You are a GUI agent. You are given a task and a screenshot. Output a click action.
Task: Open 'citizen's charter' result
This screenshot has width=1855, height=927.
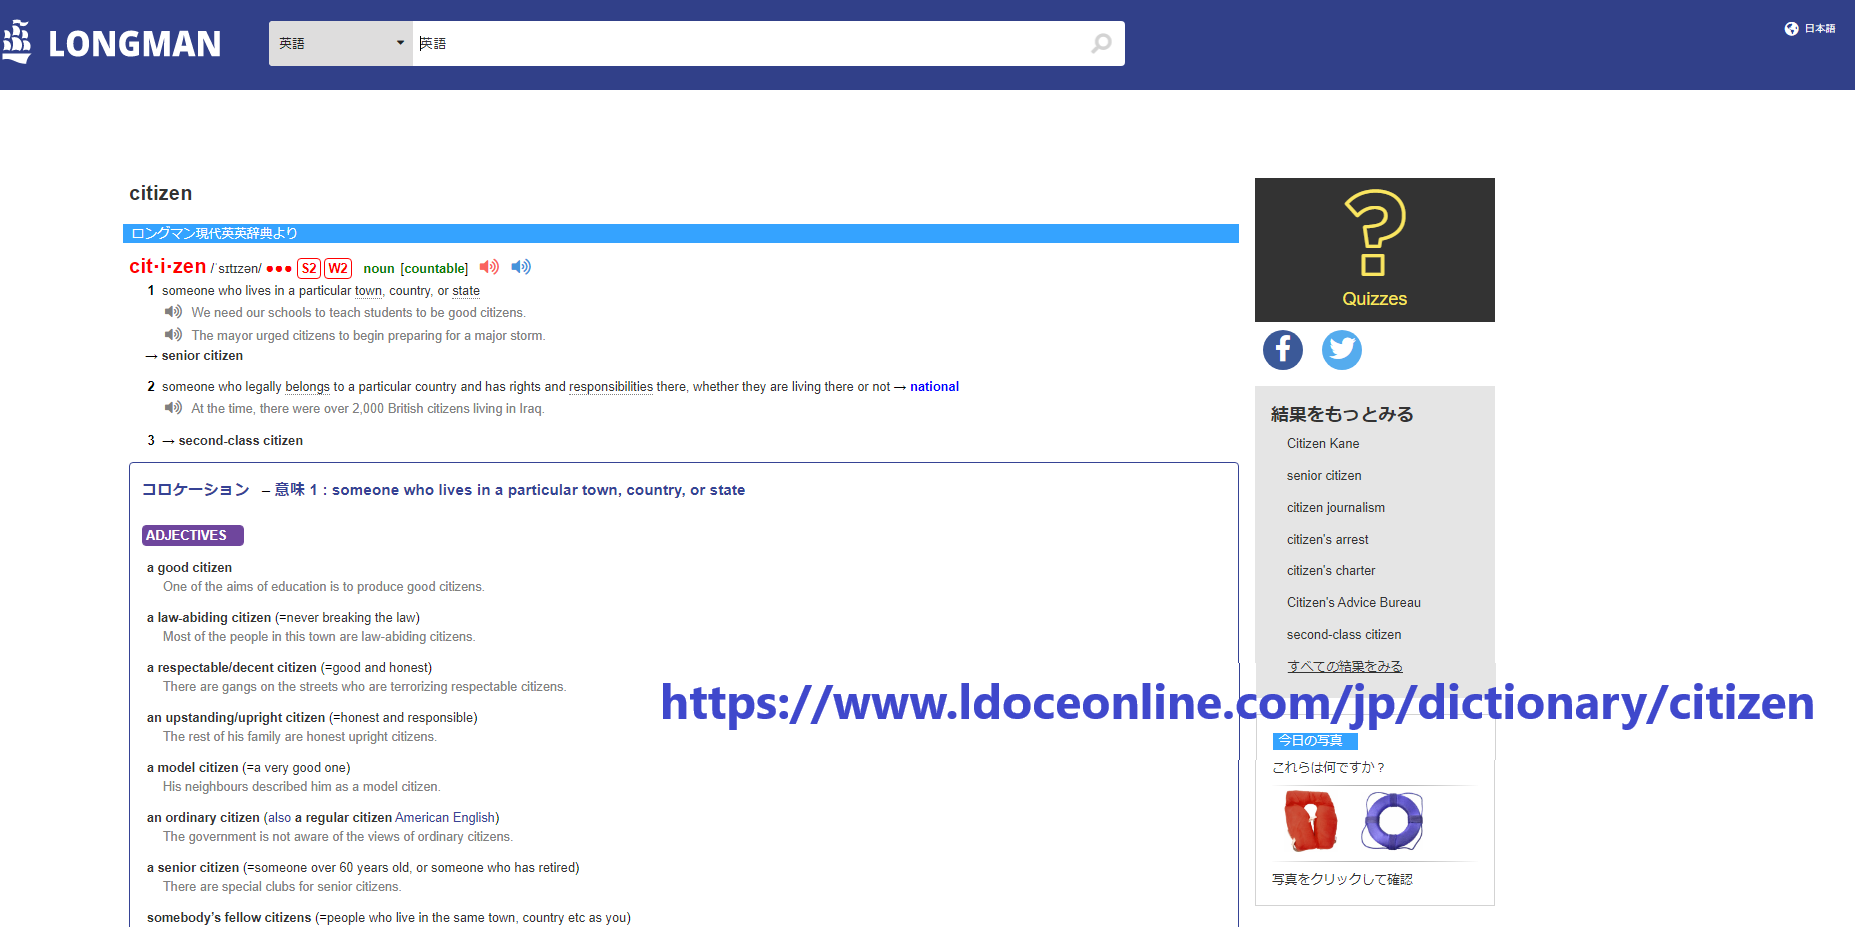tap(1331, 571)
